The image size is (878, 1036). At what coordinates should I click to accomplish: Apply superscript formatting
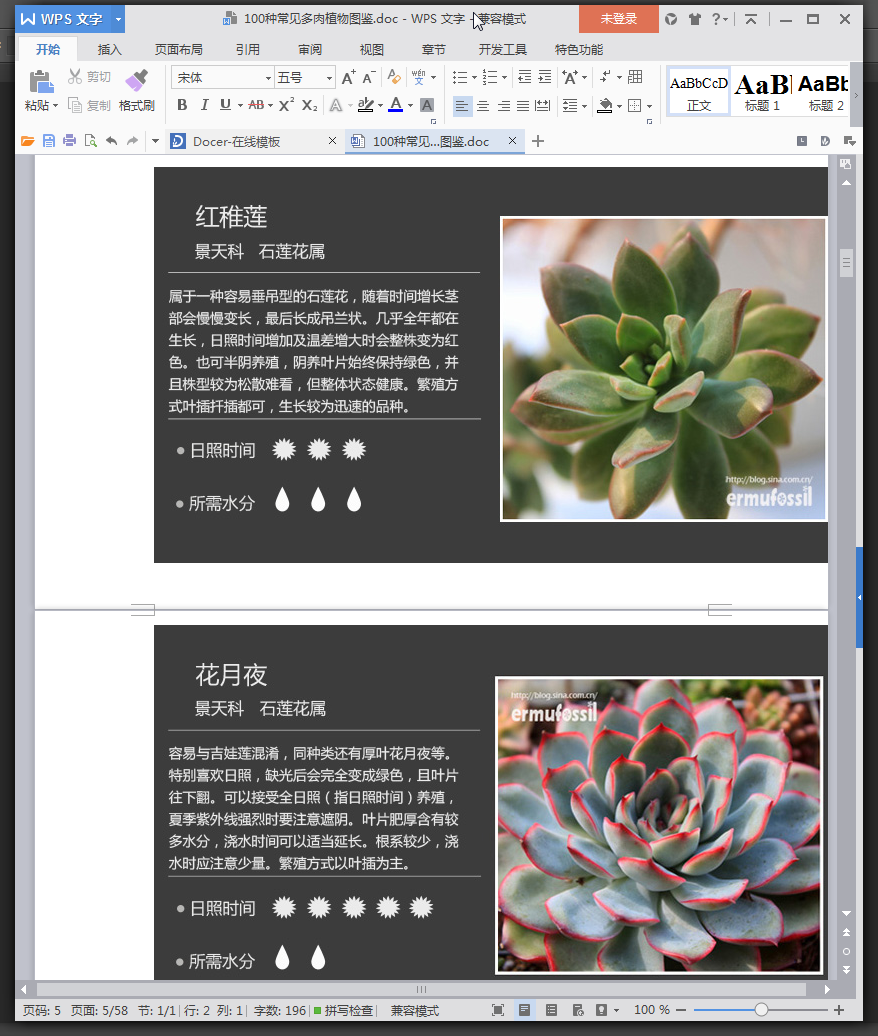coord(288,104)
